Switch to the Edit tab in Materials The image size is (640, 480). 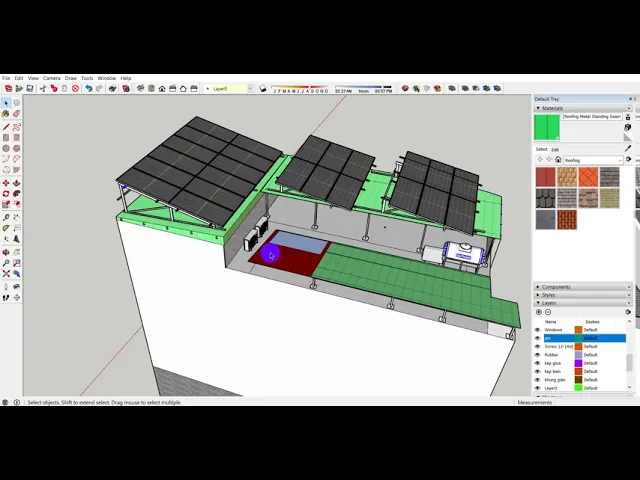click(555, 149)
